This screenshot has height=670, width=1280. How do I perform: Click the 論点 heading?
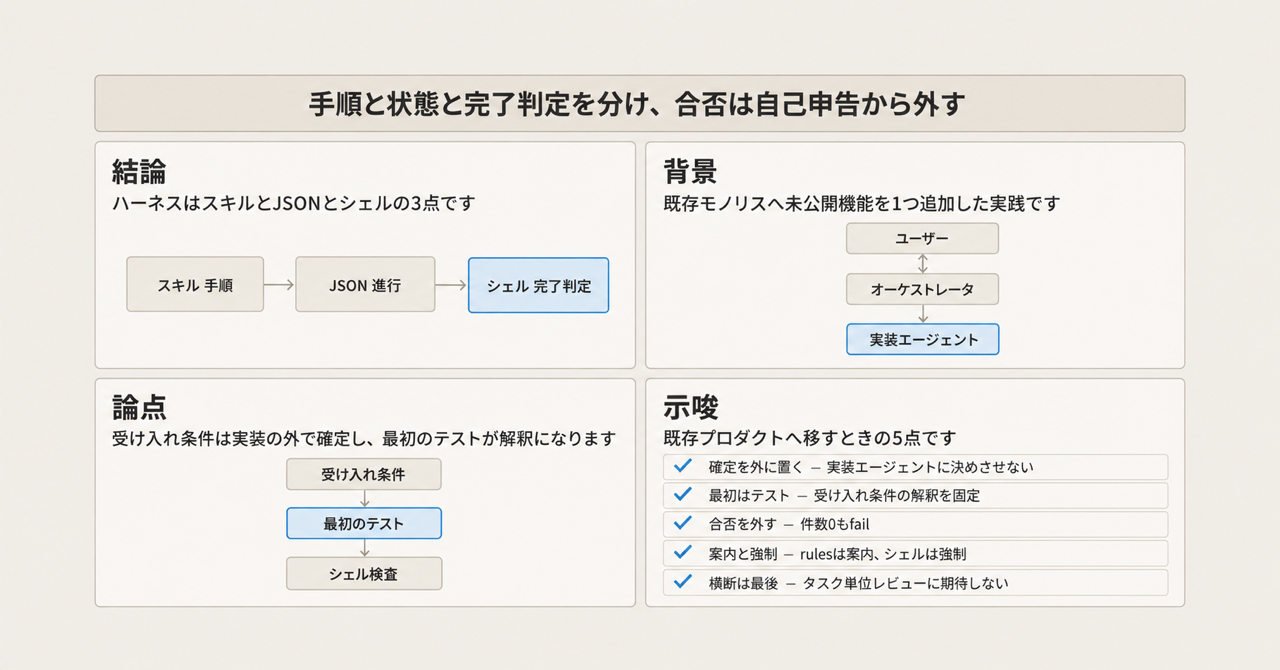(139, 407)
